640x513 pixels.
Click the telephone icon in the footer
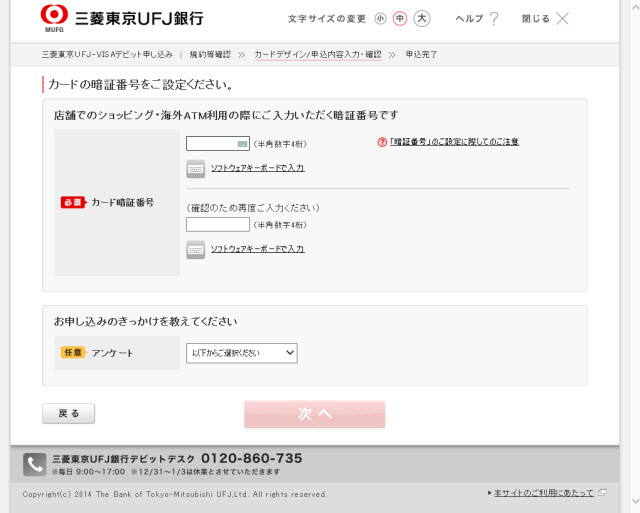pos(34,464)
